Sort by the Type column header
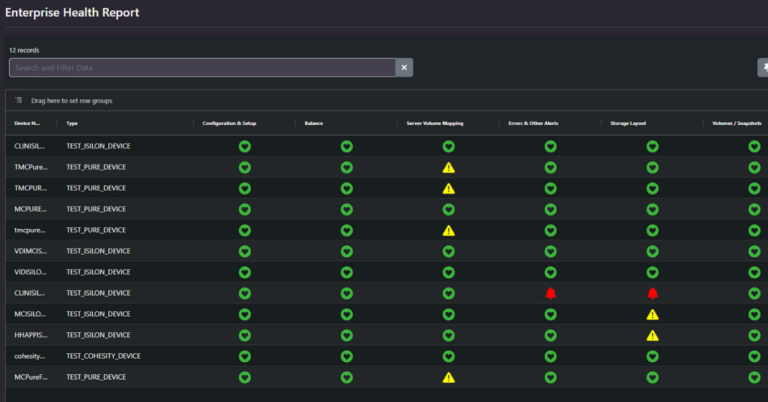The height and width of the screenshot is (402, 768). pyautogui.click(x=72, y=123)
